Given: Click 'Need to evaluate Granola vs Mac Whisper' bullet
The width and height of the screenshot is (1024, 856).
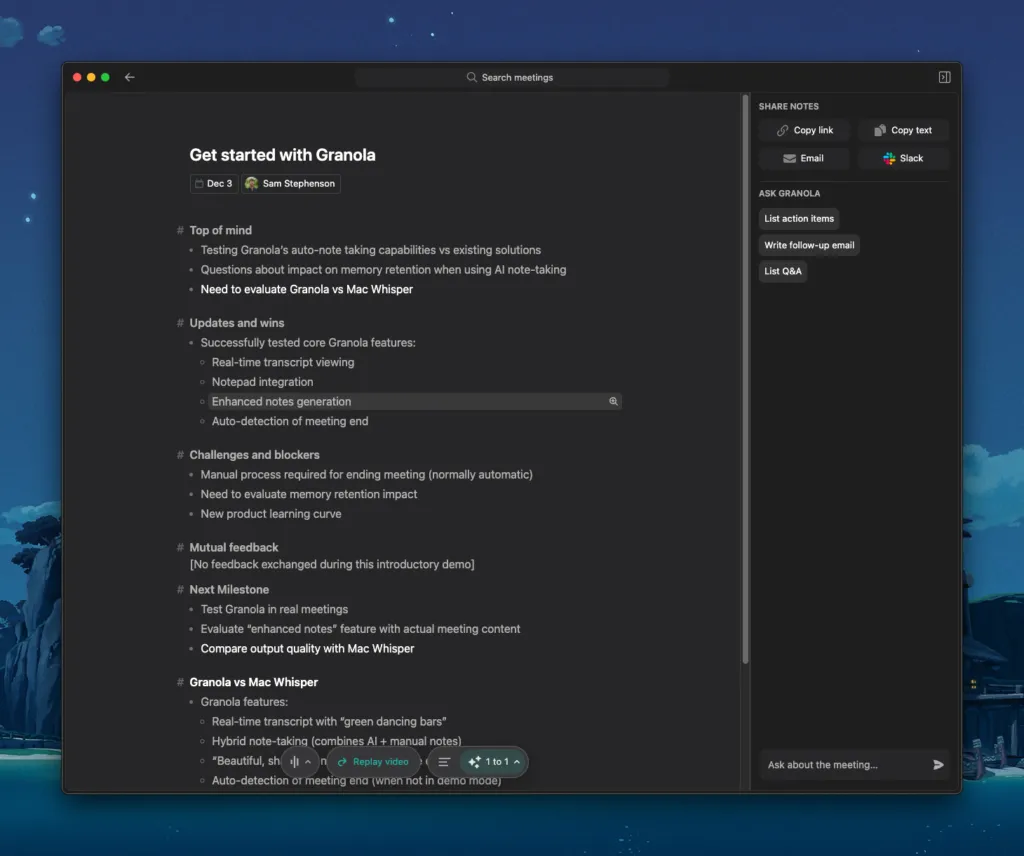Looking at the screenshot, I should (306, 289).
